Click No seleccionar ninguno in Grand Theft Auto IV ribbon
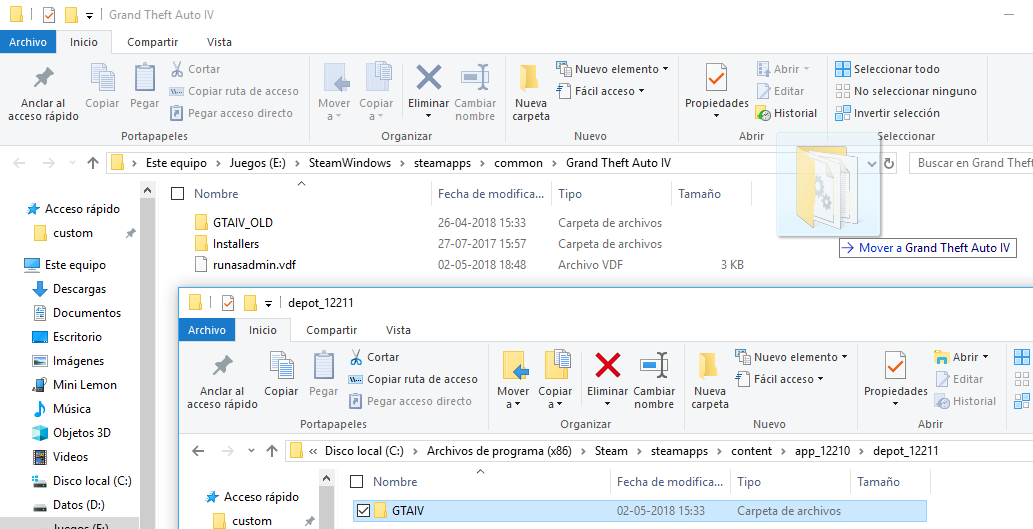 [906, 91]
